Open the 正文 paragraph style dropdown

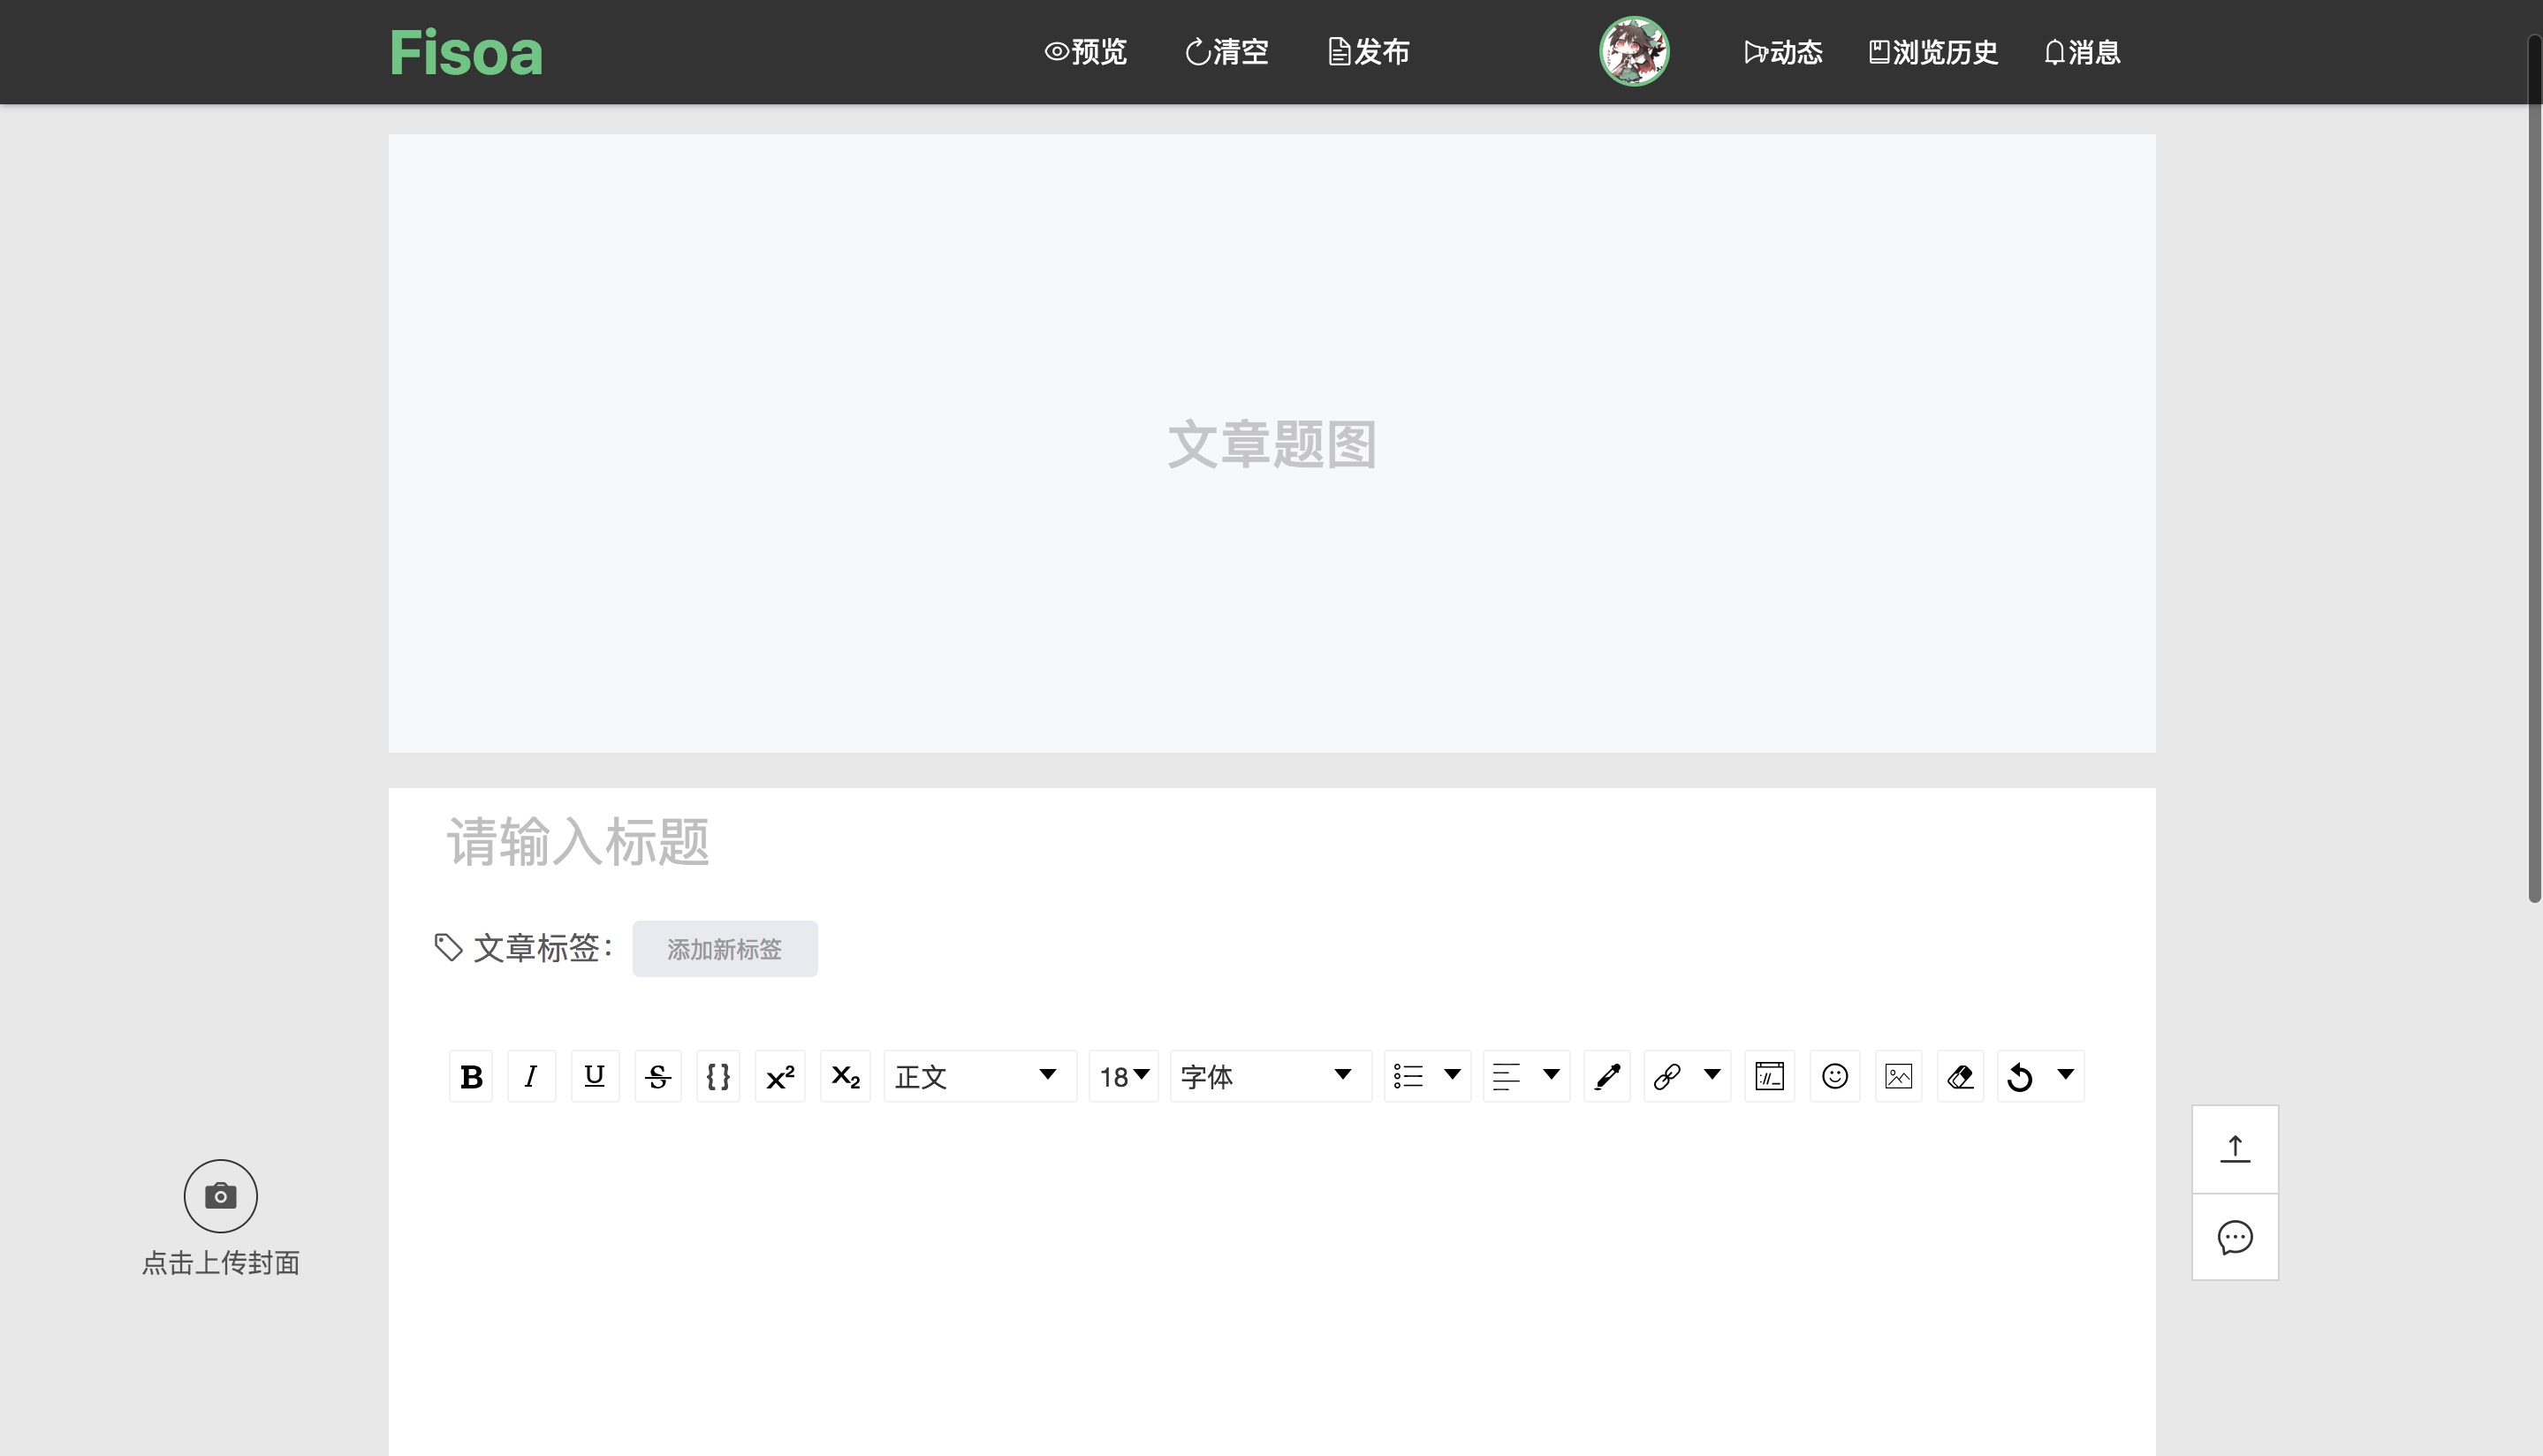click(x=978, y=1077)
